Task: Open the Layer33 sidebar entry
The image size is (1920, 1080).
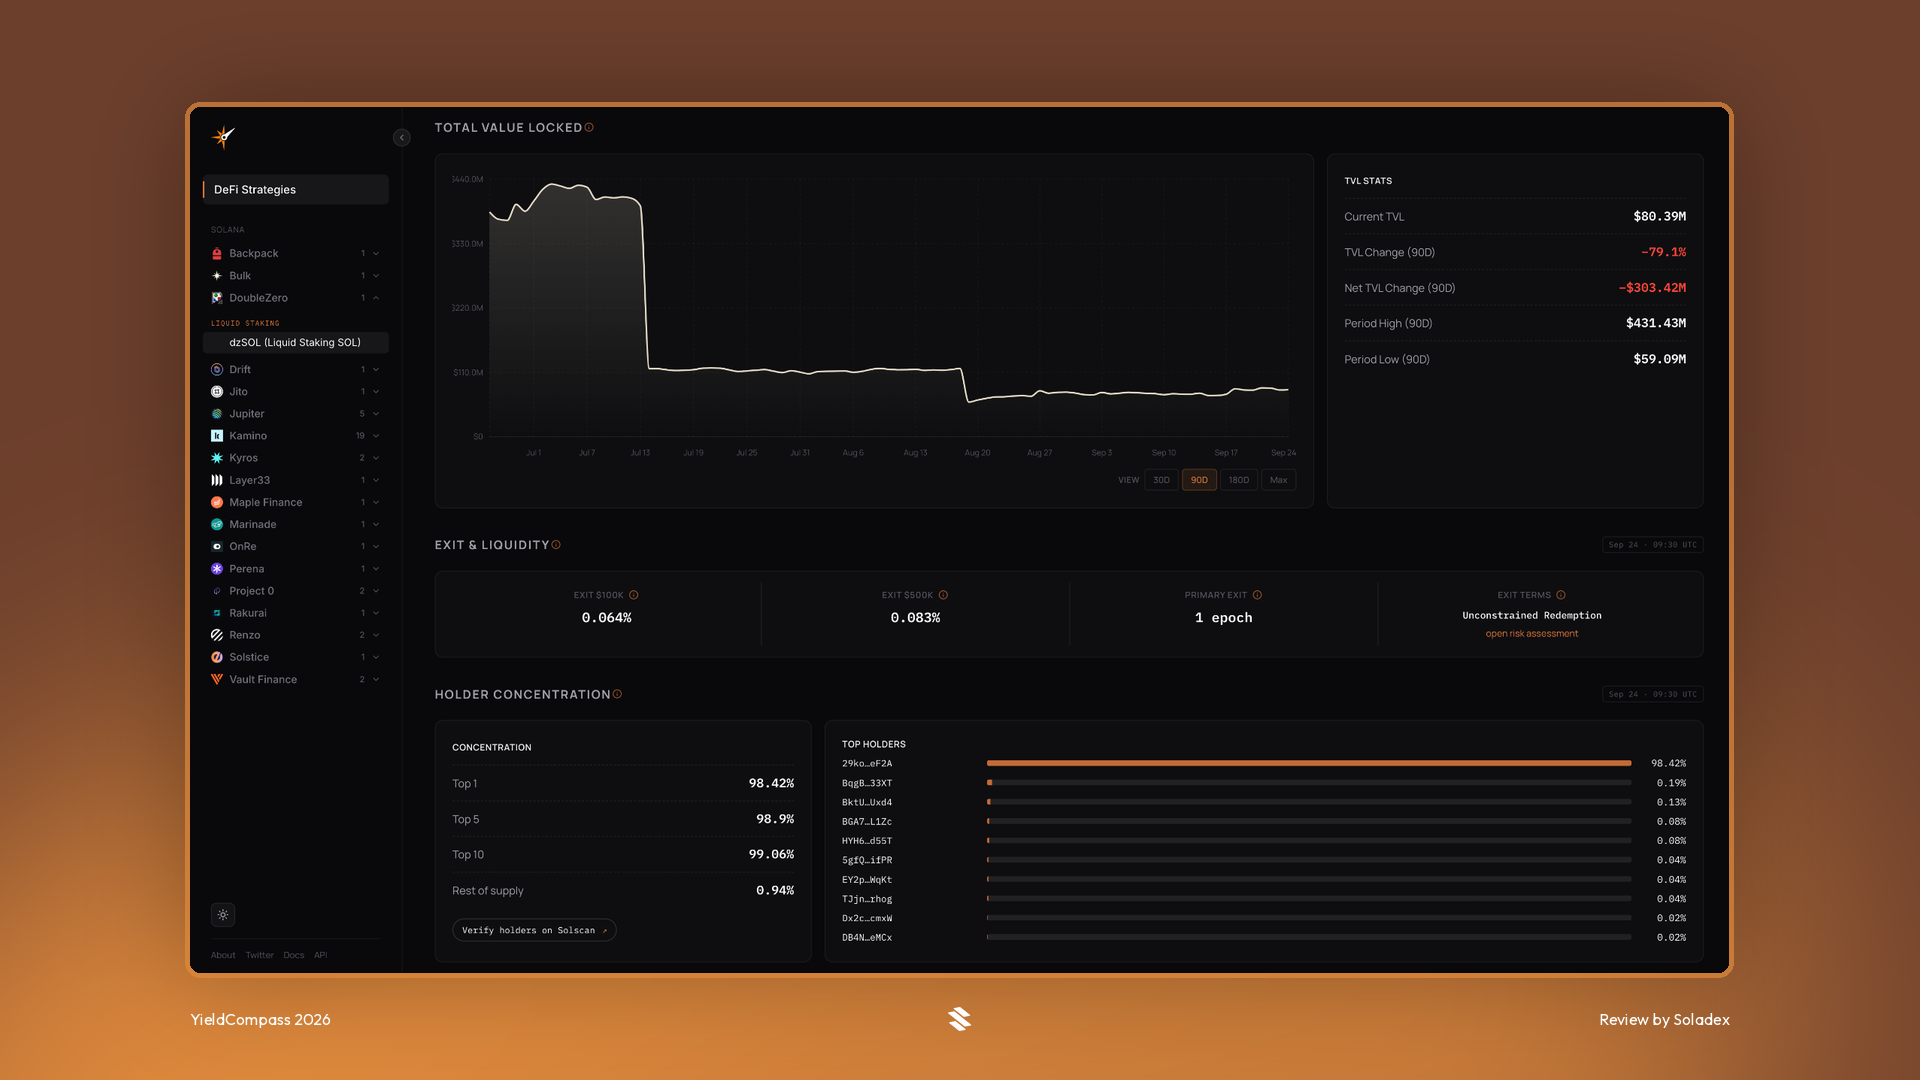Action: click(x=296, y=481)
